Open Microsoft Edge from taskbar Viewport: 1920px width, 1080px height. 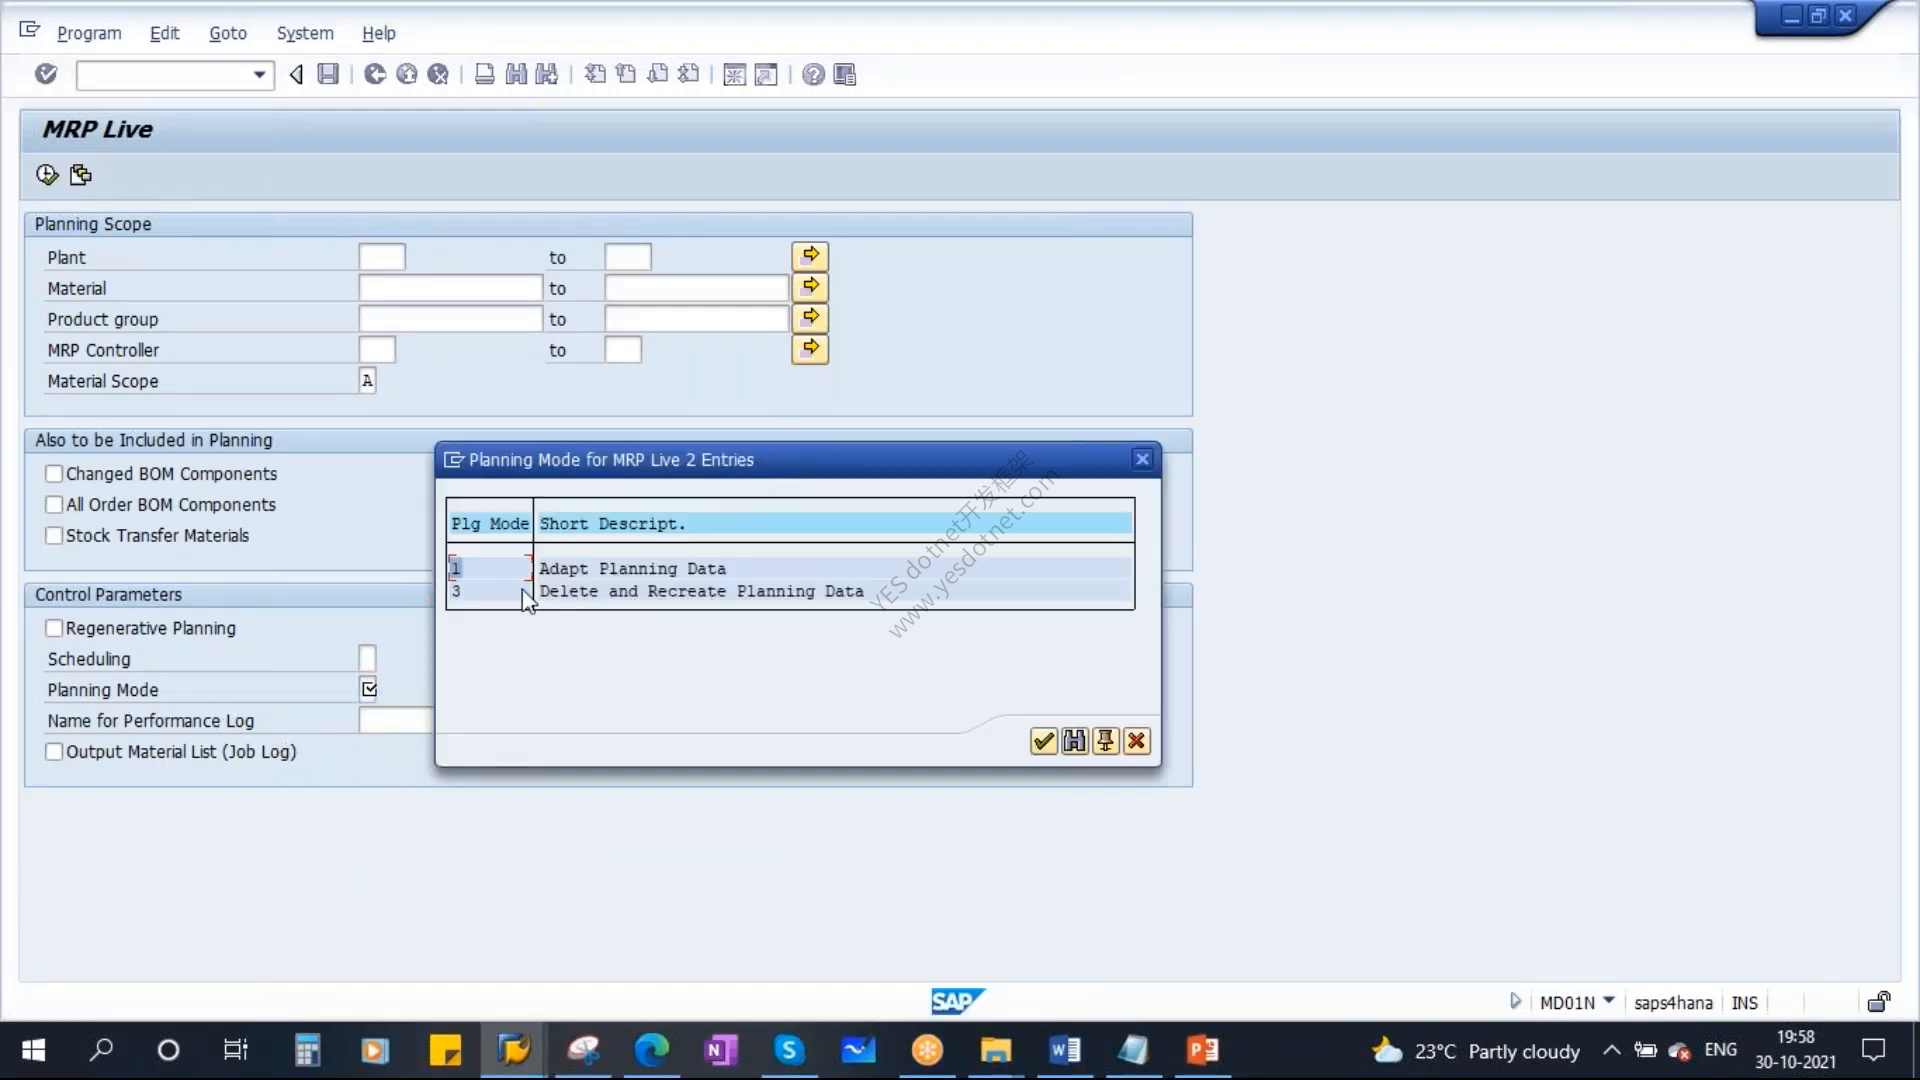pyautogui.click(x=652, y=1050)
